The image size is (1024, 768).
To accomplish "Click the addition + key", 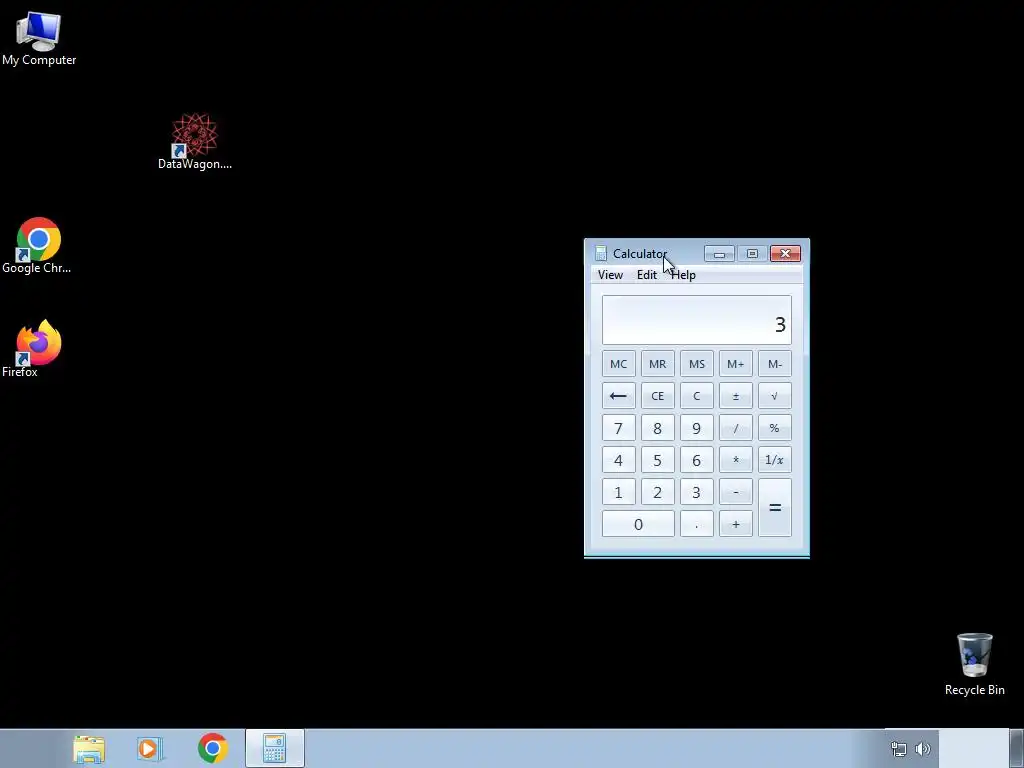I will tap(736, 524).
